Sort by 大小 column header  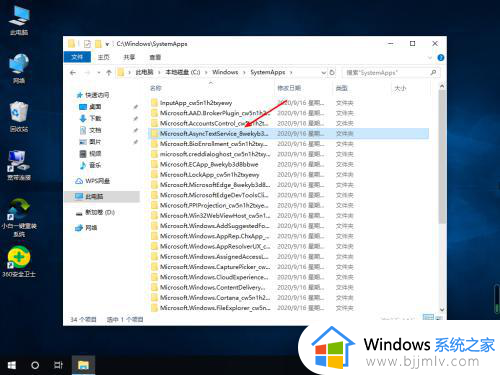[400, 88]
